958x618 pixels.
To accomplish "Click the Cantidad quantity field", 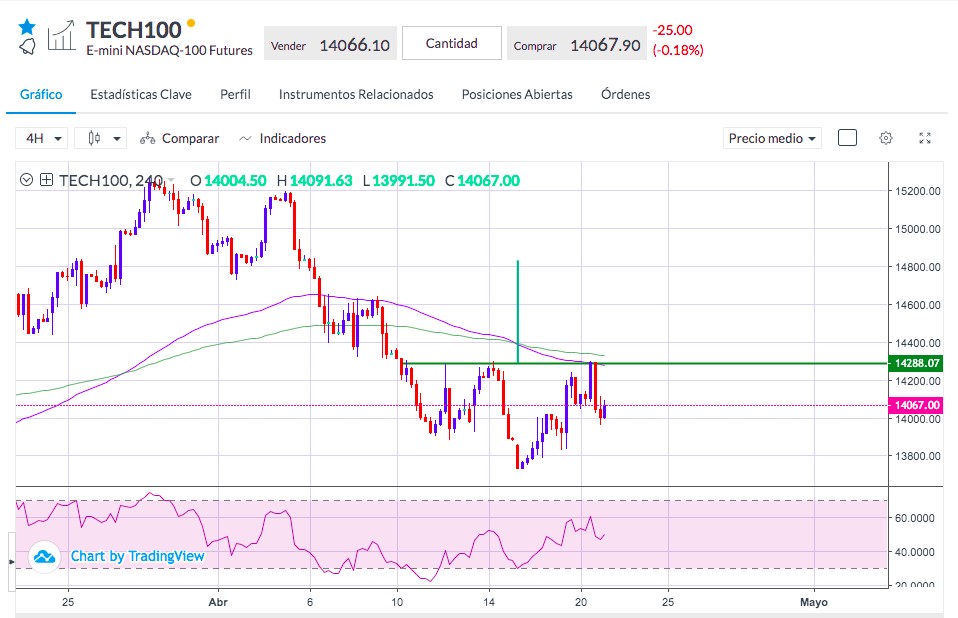I will click(x=452, y=43).
